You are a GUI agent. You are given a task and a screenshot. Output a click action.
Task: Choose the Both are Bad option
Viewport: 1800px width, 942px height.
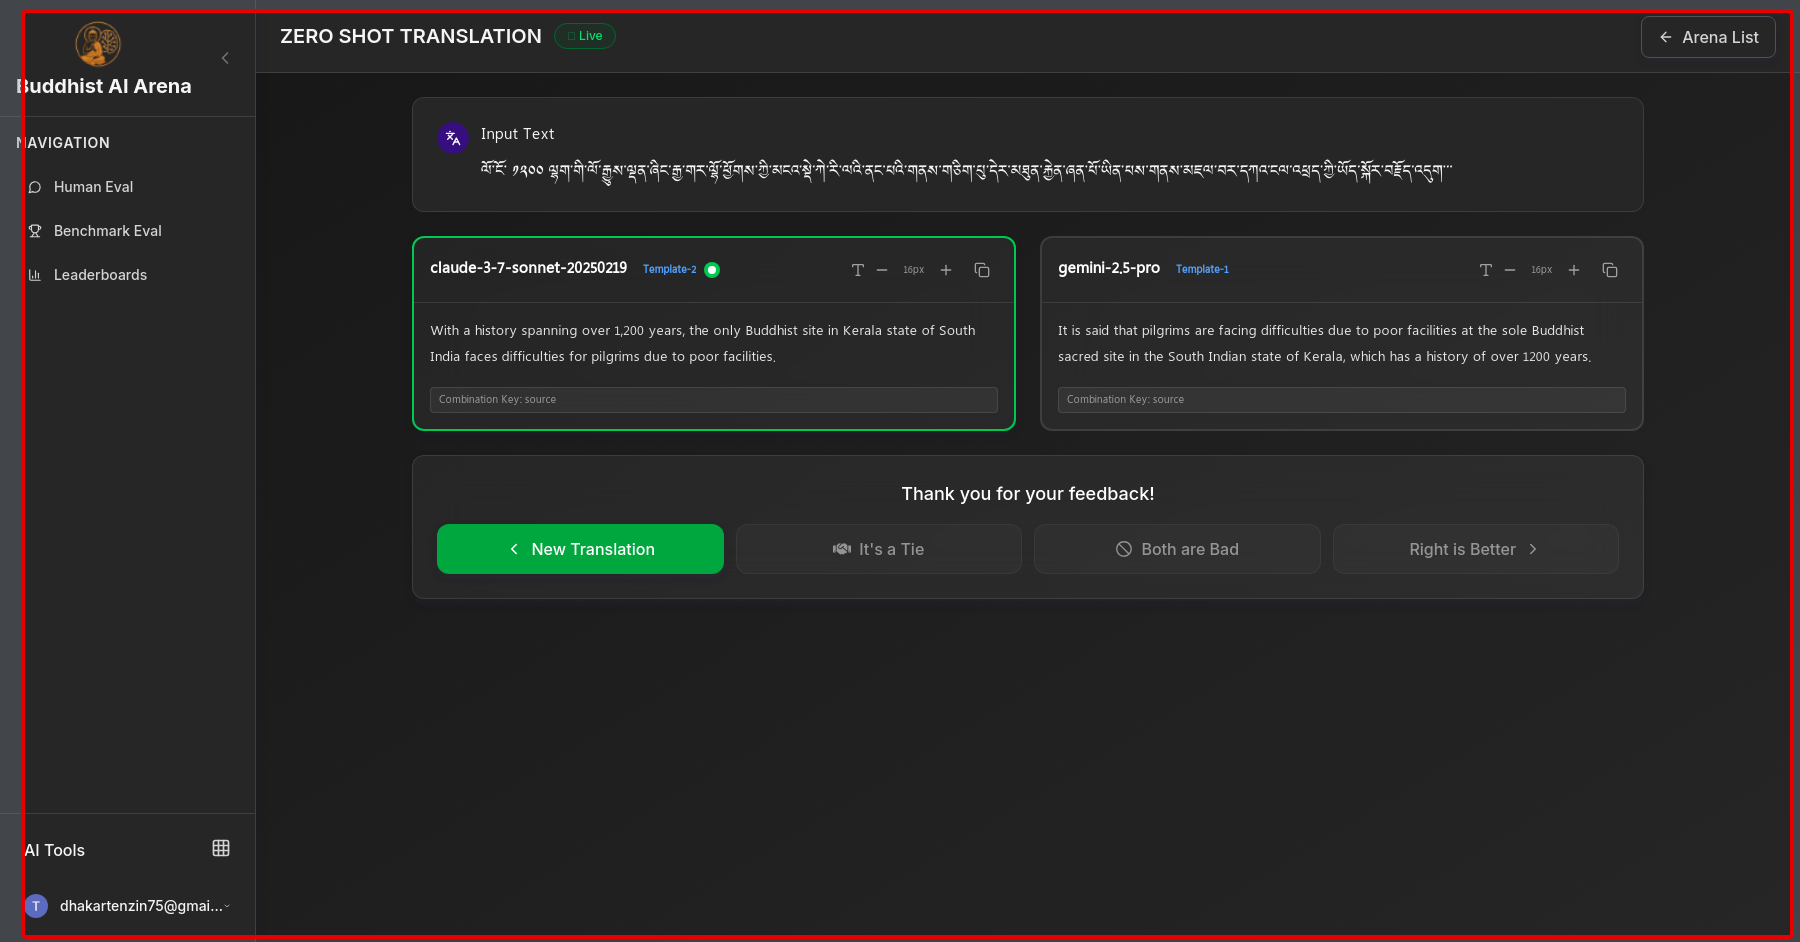point(1177,549)
